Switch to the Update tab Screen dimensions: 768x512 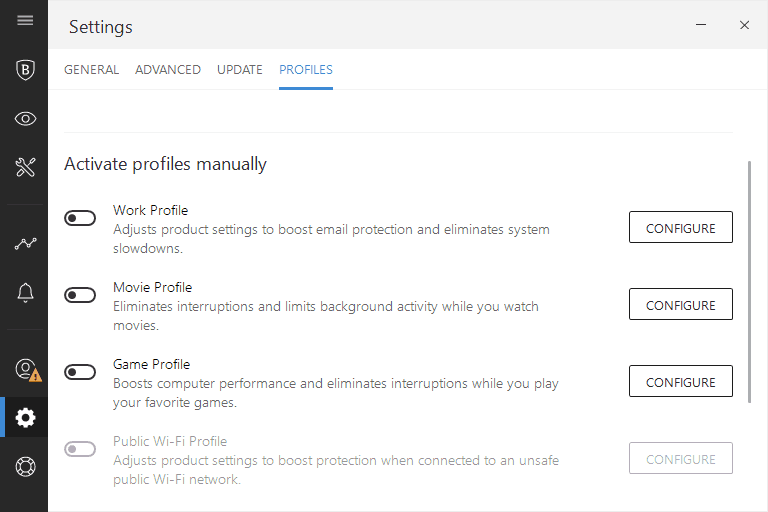coord(240,70)
